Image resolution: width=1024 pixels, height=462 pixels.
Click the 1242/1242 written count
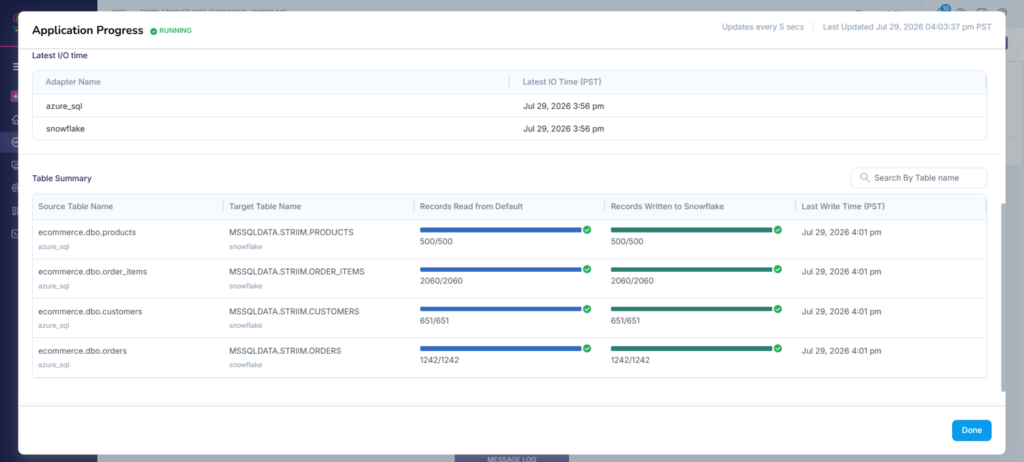pos(630,360)
